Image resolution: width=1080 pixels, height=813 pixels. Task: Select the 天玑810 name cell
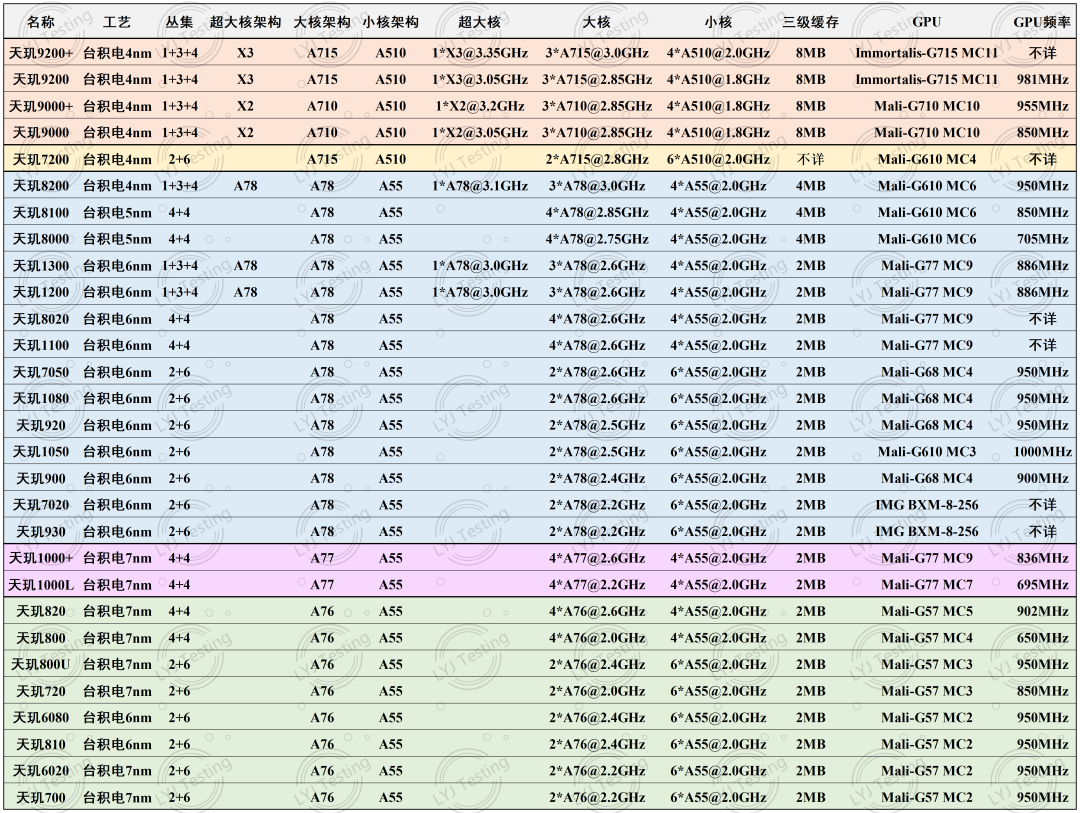coord(41,744)
